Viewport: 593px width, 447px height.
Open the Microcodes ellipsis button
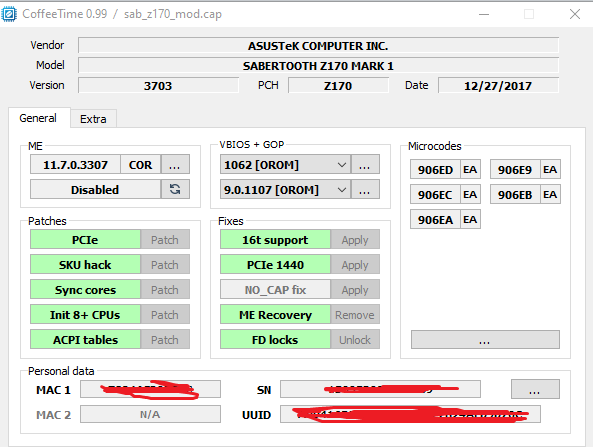[485, 339]
